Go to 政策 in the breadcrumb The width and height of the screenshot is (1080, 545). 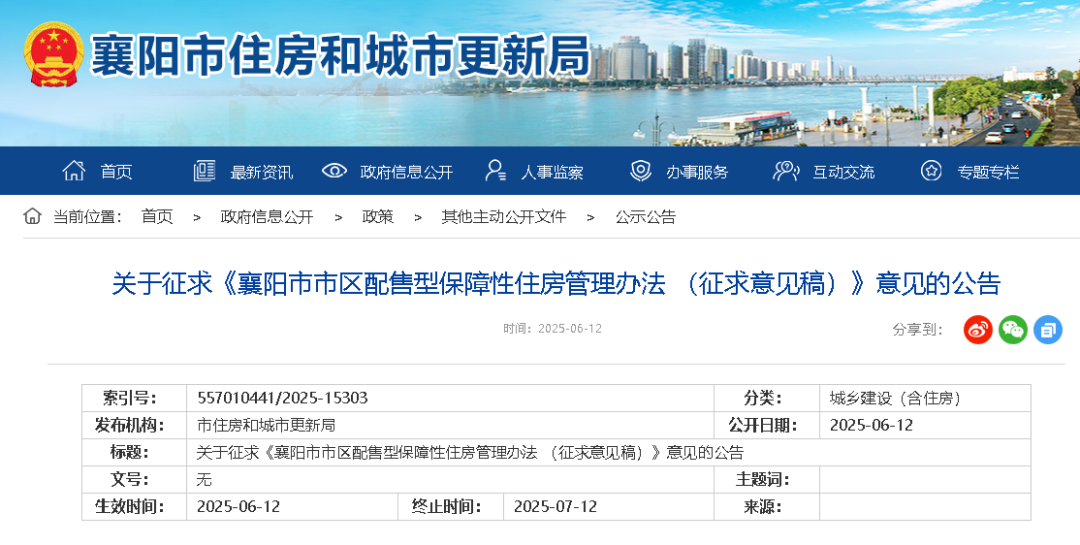pos(378,216)
